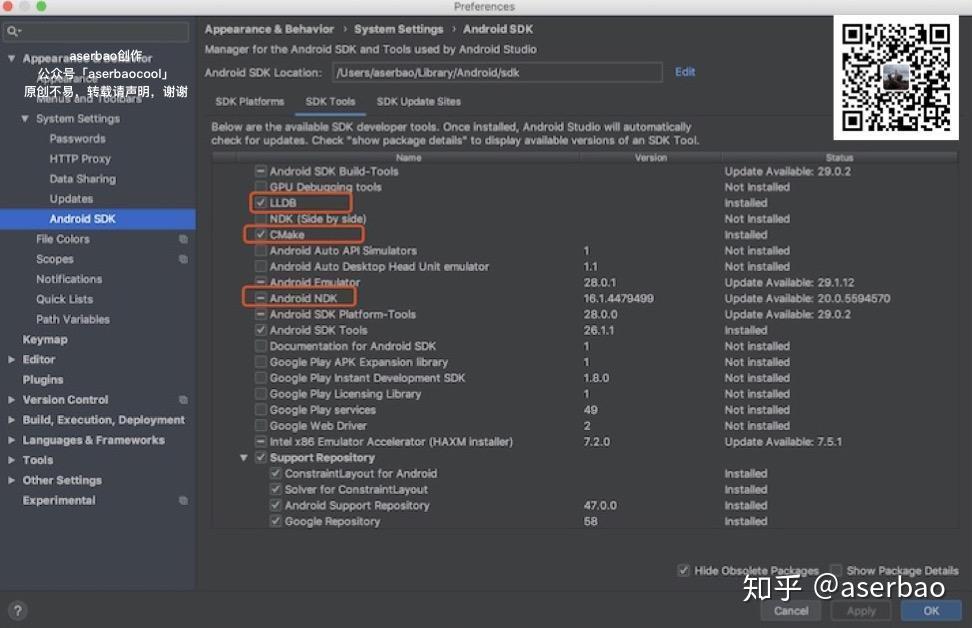This screenshot has height=628, width=972.
Task: Click the Edit link for SDK Location
Action: (x=685, y=72)
